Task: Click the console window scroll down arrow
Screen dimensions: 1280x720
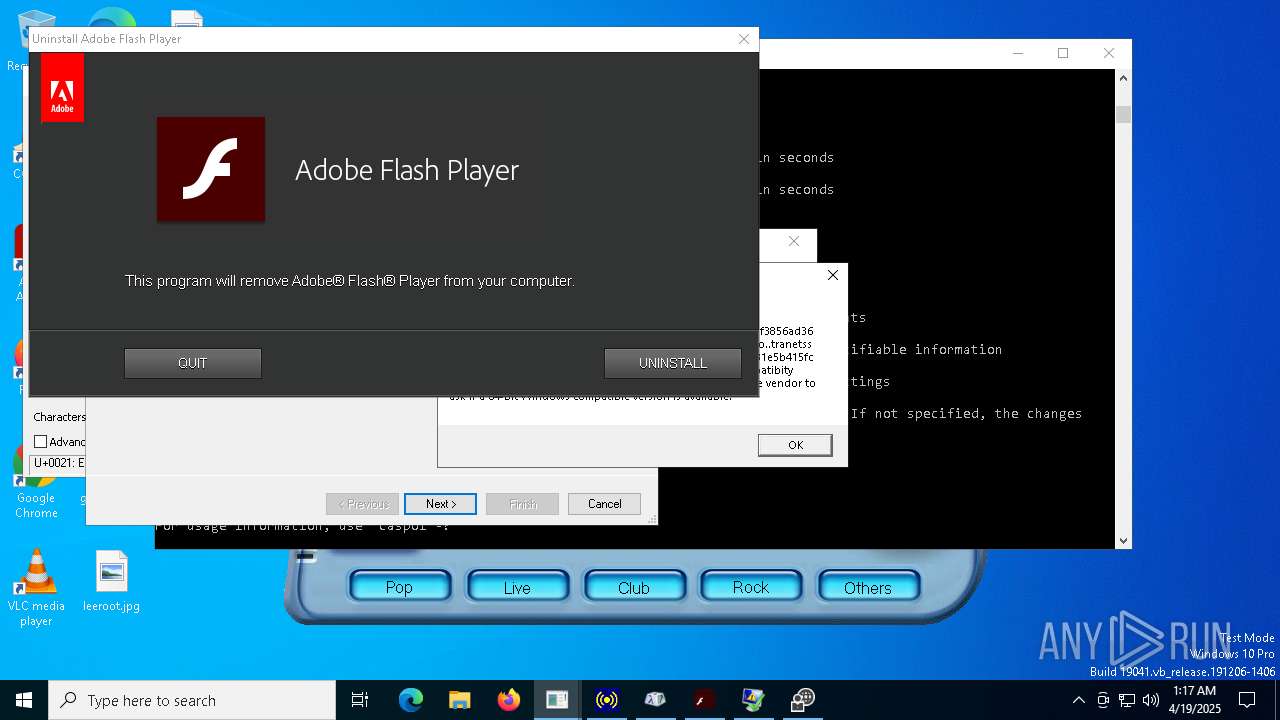Action: click(x=1123, y=540)
